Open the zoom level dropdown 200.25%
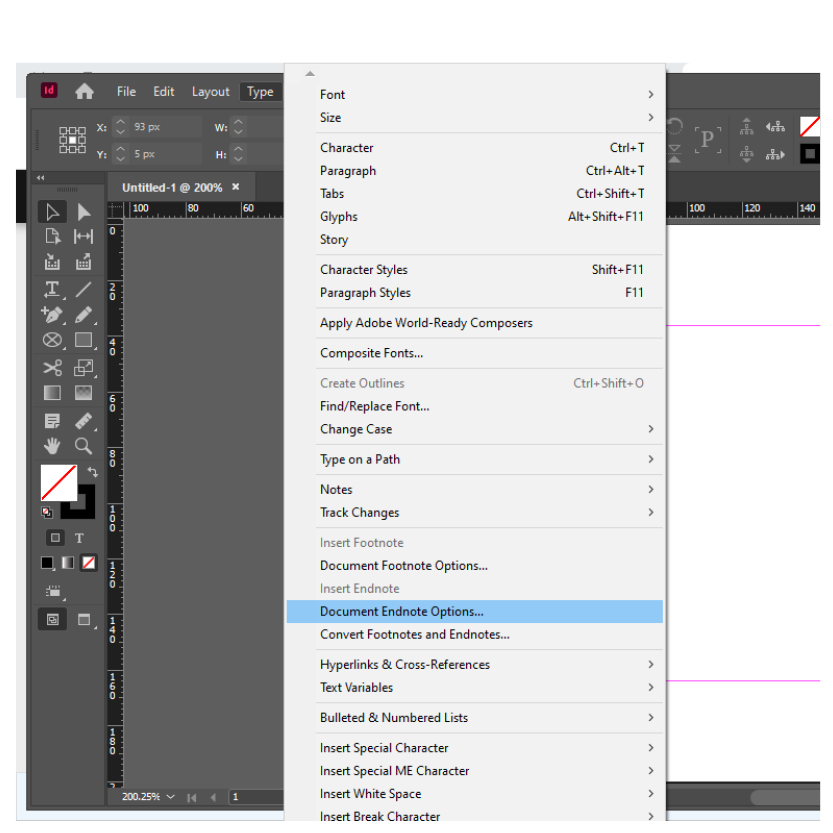Screen dimensions: 833x833 tap(171, 796)
